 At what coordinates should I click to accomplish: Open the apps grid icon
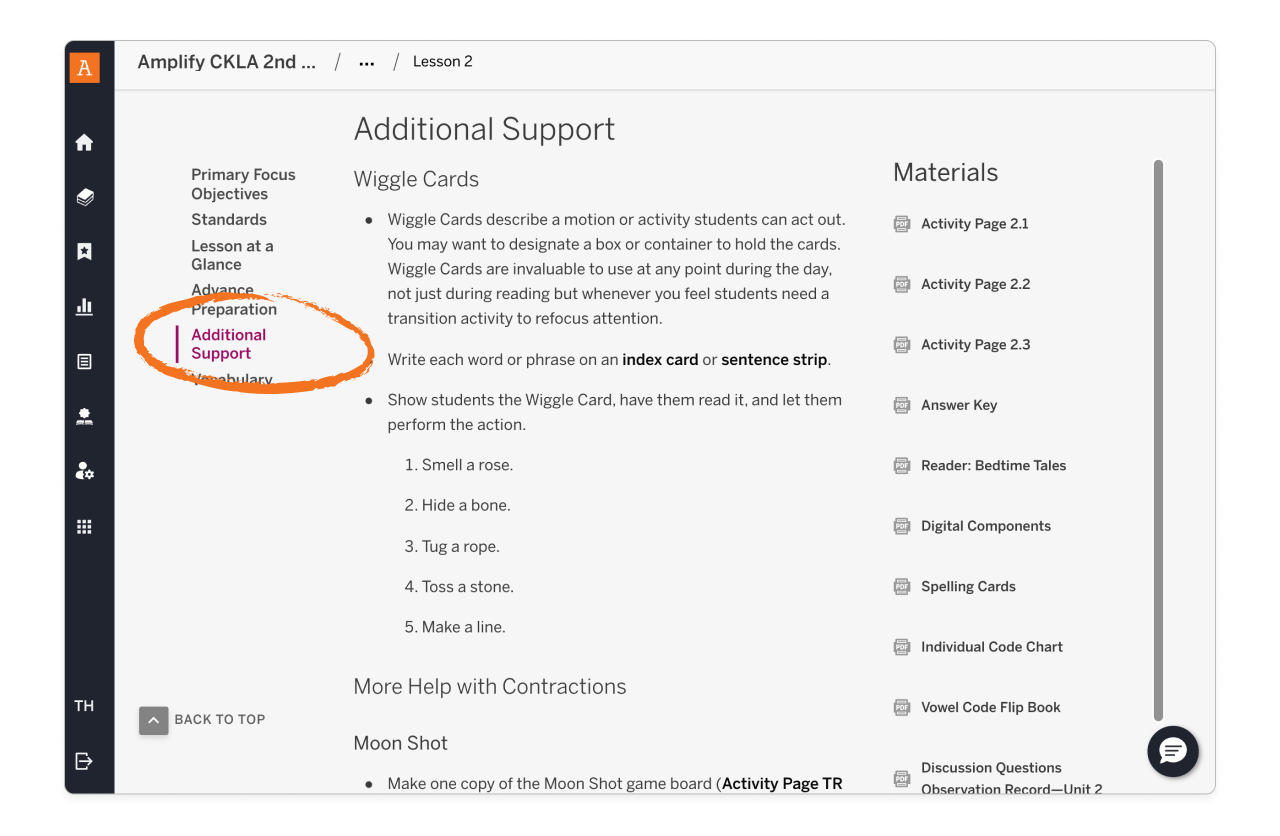85,527
